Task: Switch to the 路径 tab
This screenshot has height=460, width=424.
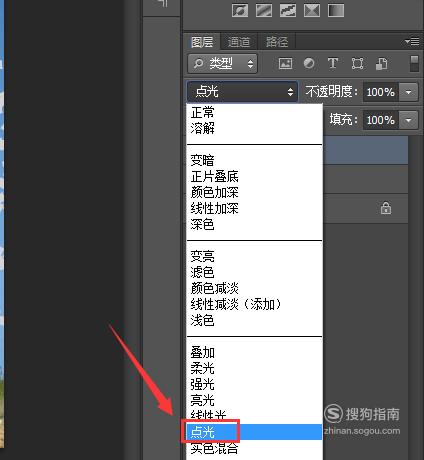Action: [277, 42]
